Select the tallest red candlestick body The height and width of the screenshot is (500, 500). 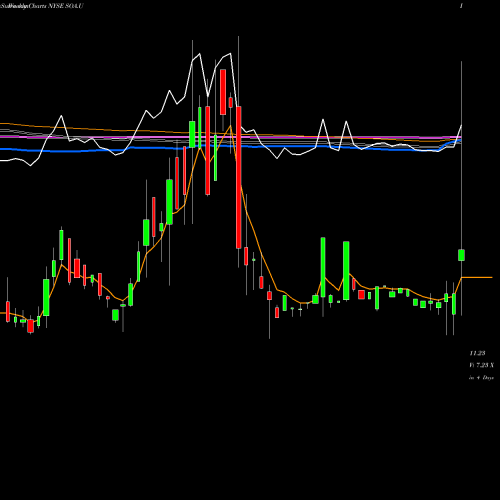coord(239,177)
